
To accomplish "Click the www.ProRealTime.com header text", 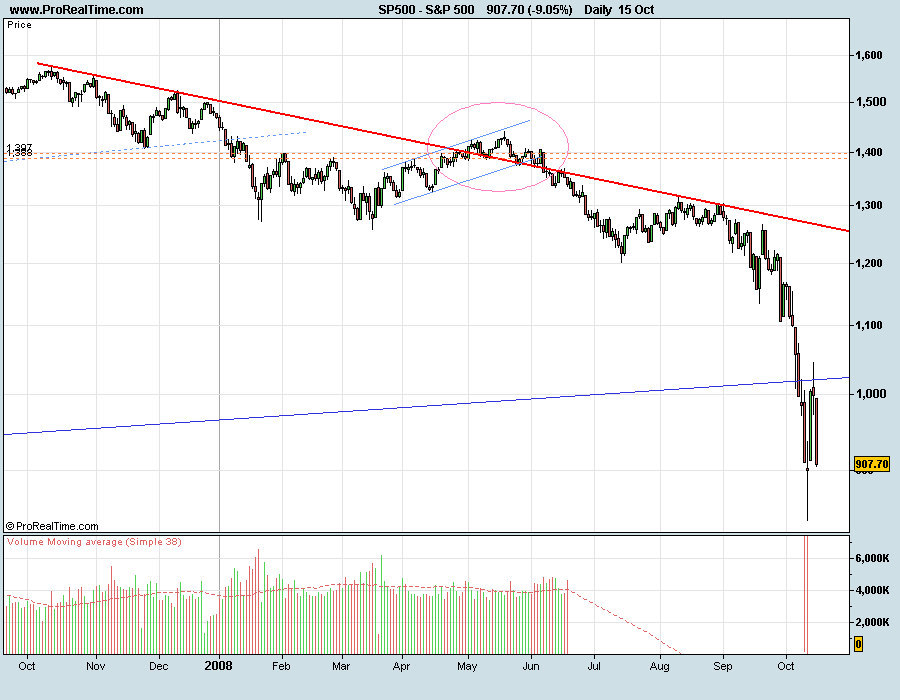I will pos(76,9).
